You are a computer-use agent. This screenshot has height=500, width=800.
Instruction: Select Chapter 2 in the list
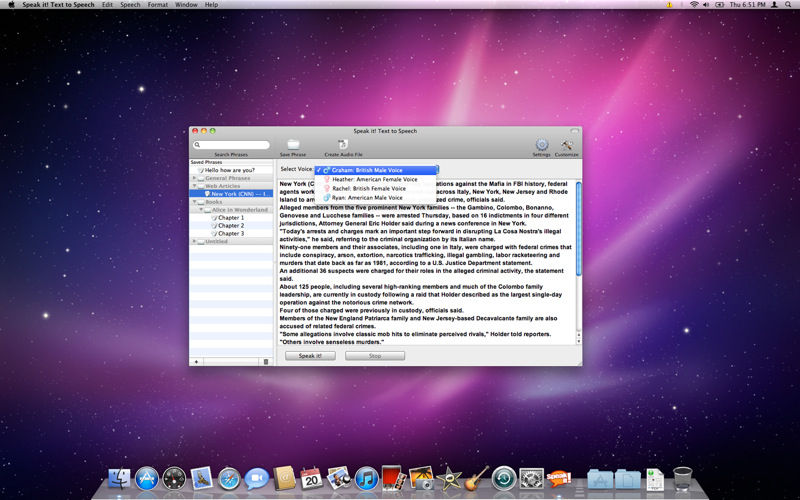(231, 226)
